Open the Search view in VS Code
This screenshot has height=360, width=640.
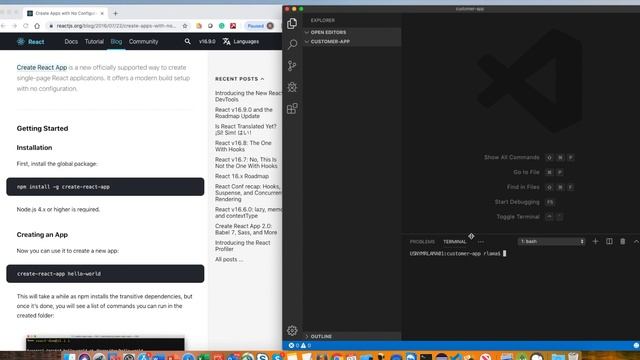tap(292, 44)
